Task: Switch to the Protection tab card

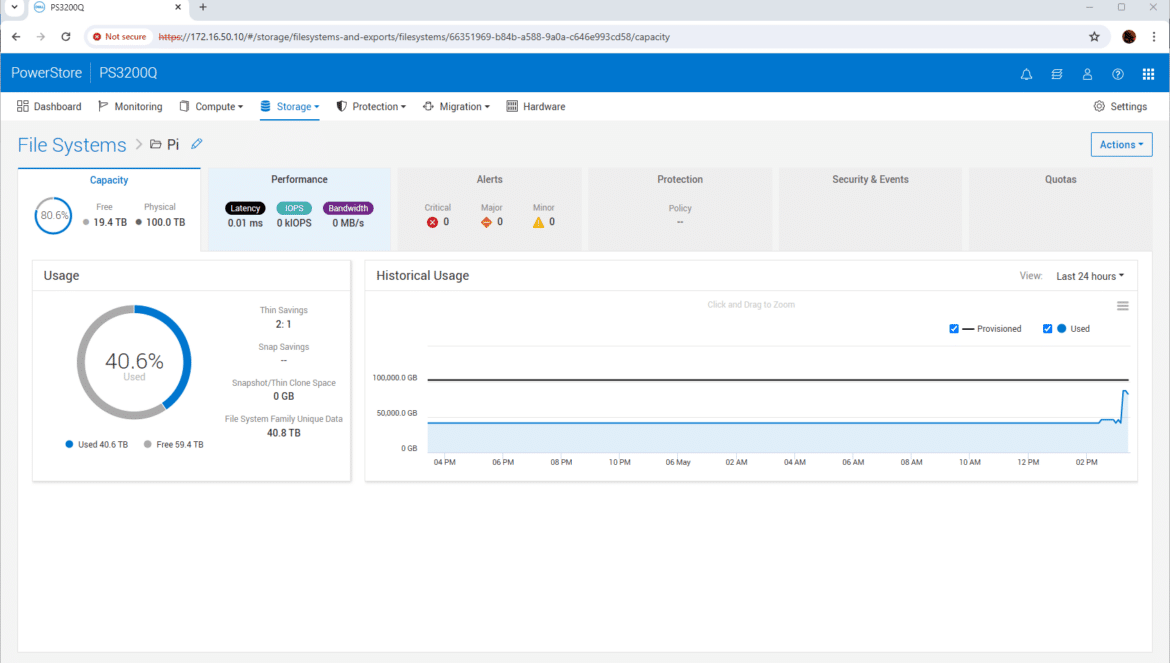Action: point(680,210)
